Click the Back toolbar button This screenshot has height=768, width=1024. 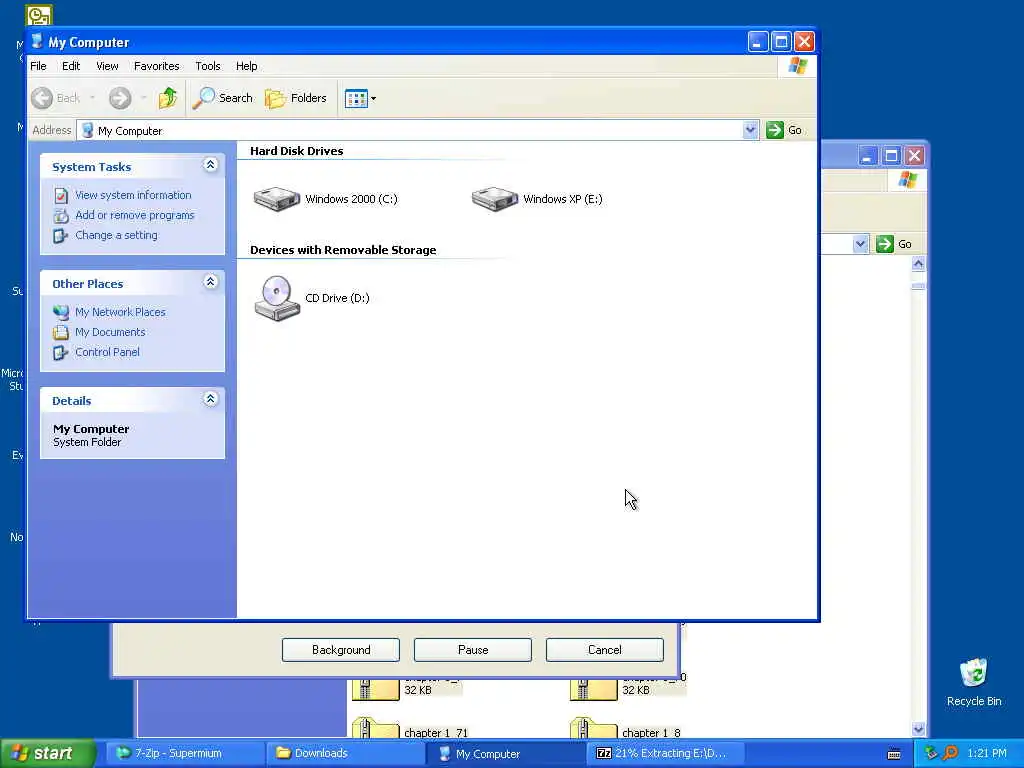click(x=56, y=98)
